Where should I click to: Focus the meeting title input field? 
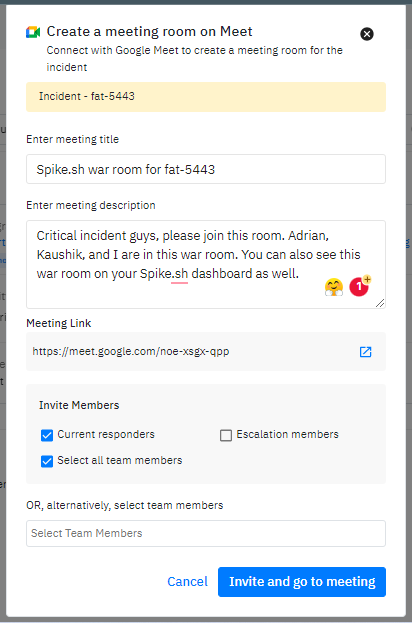click(206, 169)
